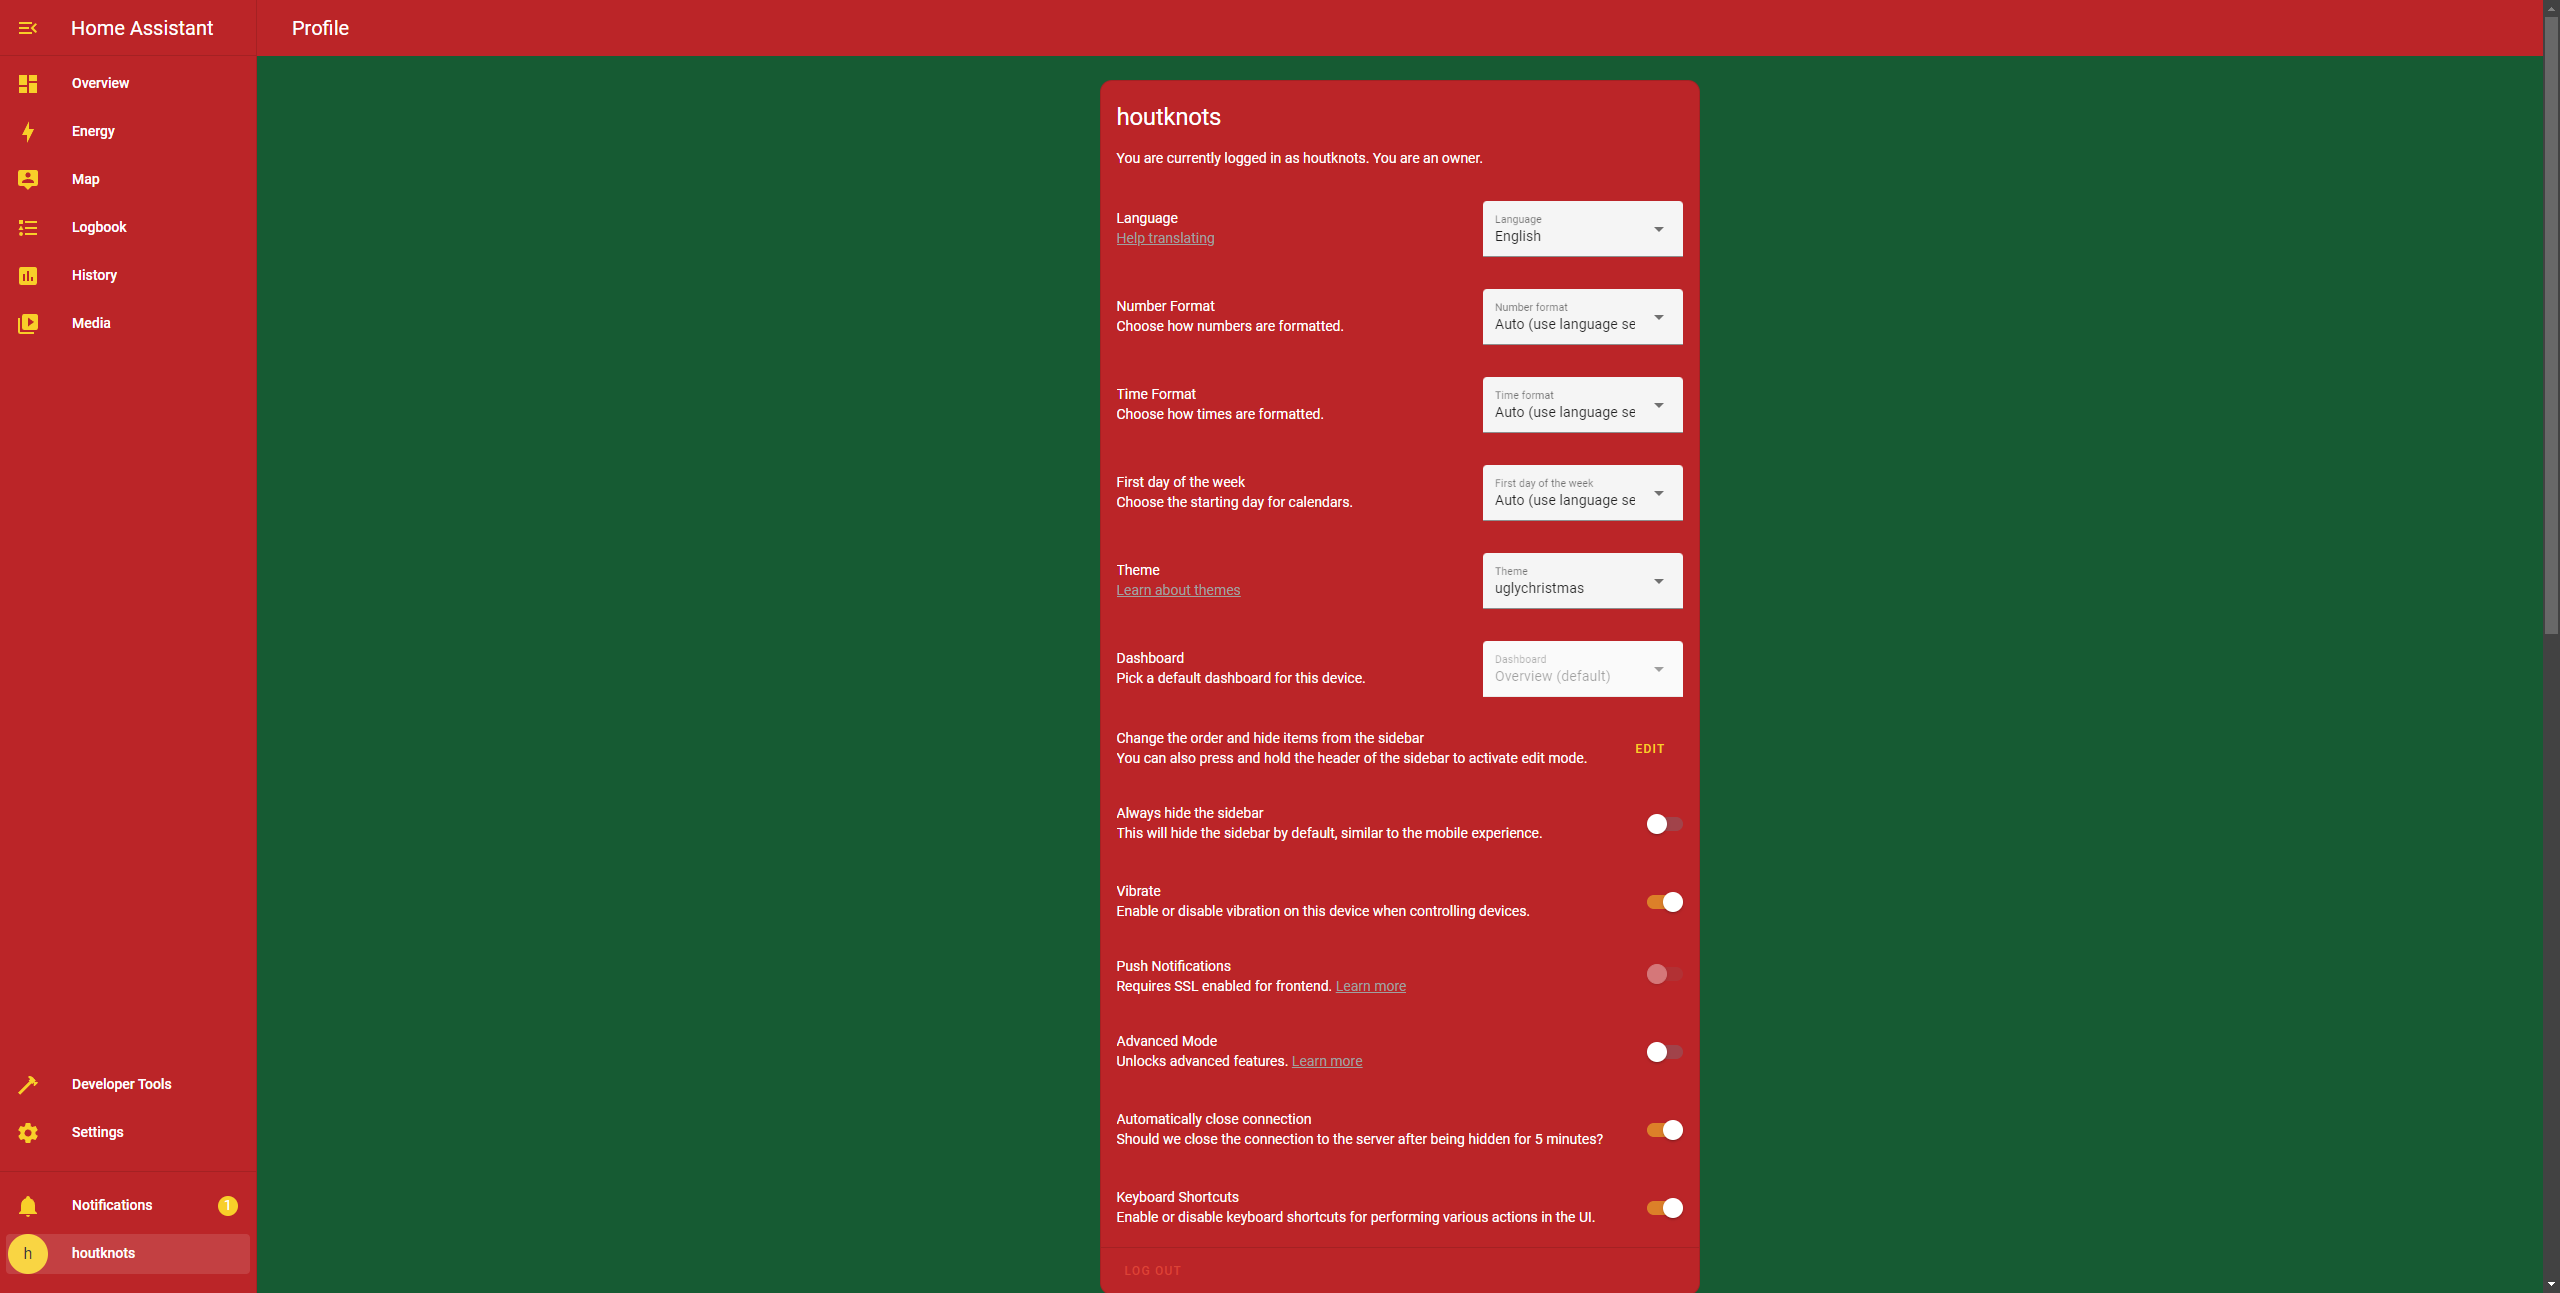Click the Help translating link
This screenshot has width=2560, height=1293.
(1165, 237)
